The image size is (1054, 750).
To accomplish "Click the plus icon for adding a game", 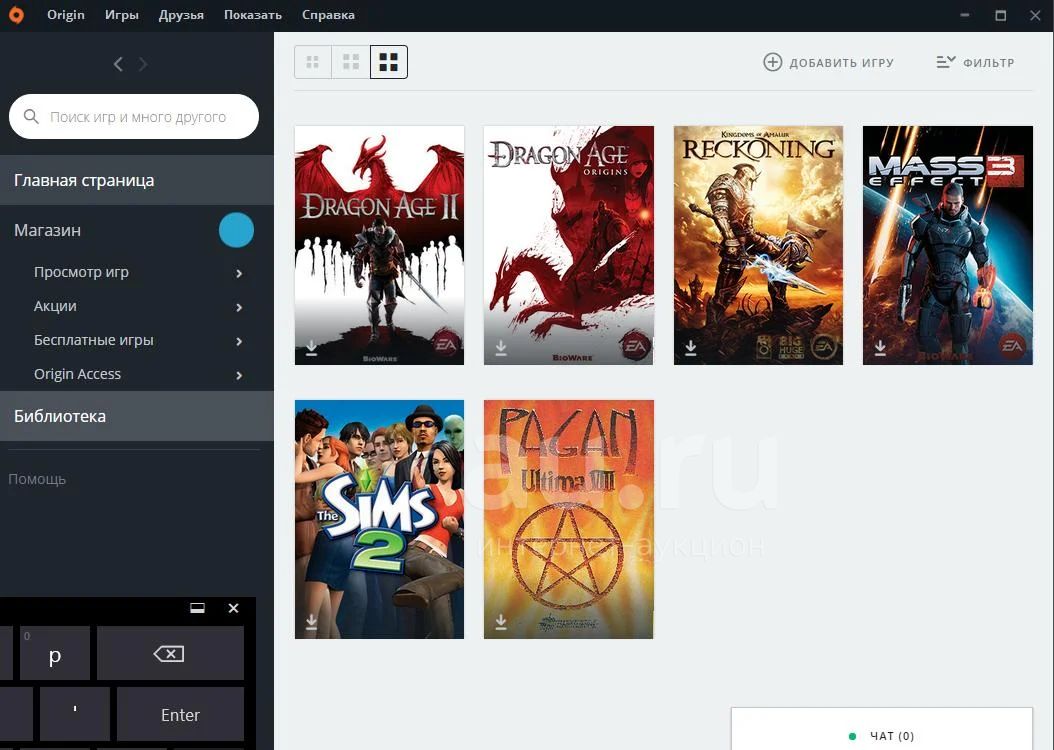I will click(x=772, y=62).
